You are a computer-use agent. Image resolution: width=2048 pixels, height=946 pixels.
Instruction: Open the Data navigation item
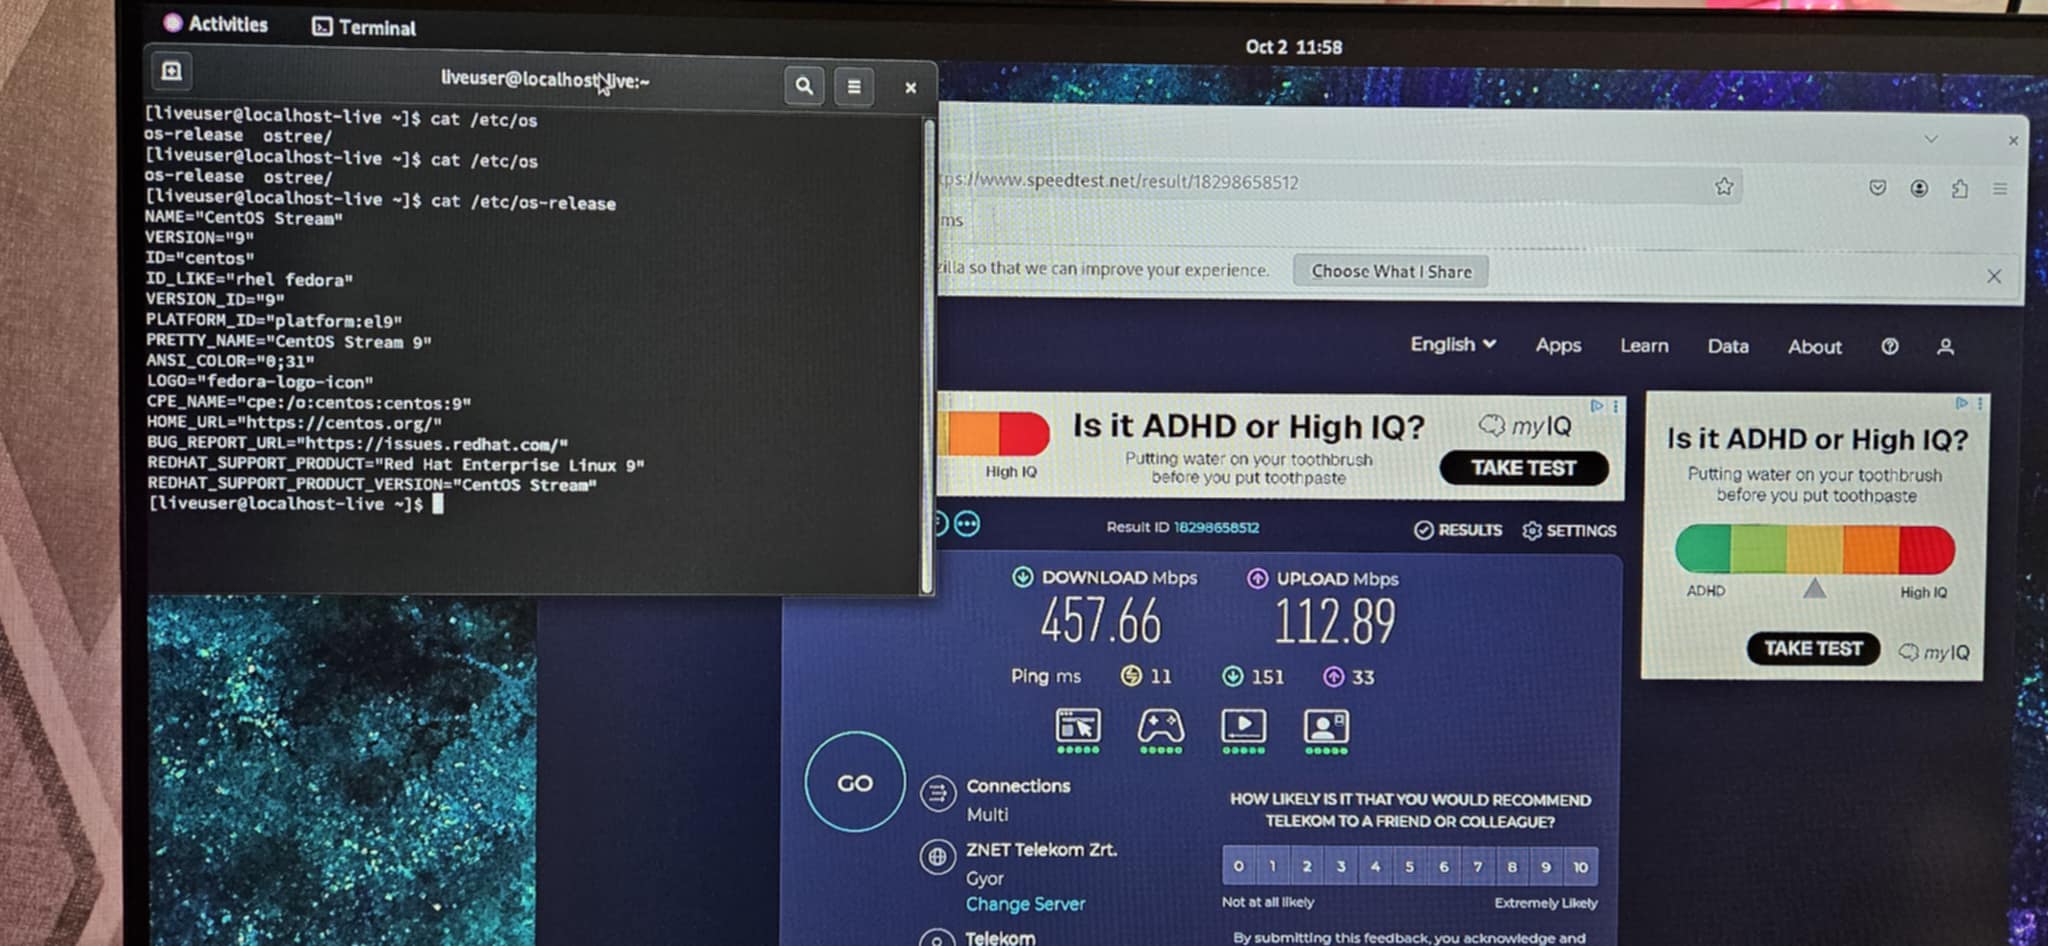[1728, 346]
